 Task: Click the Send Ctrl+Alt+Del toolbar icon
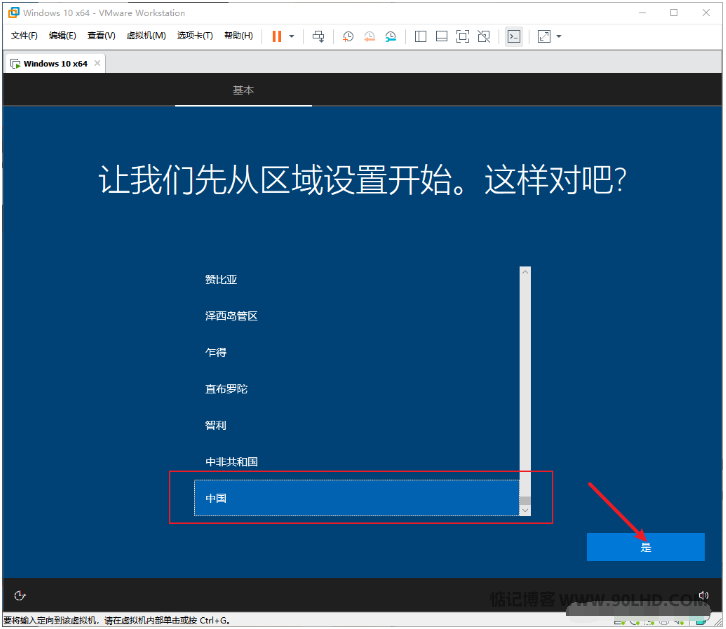point(318,36)
